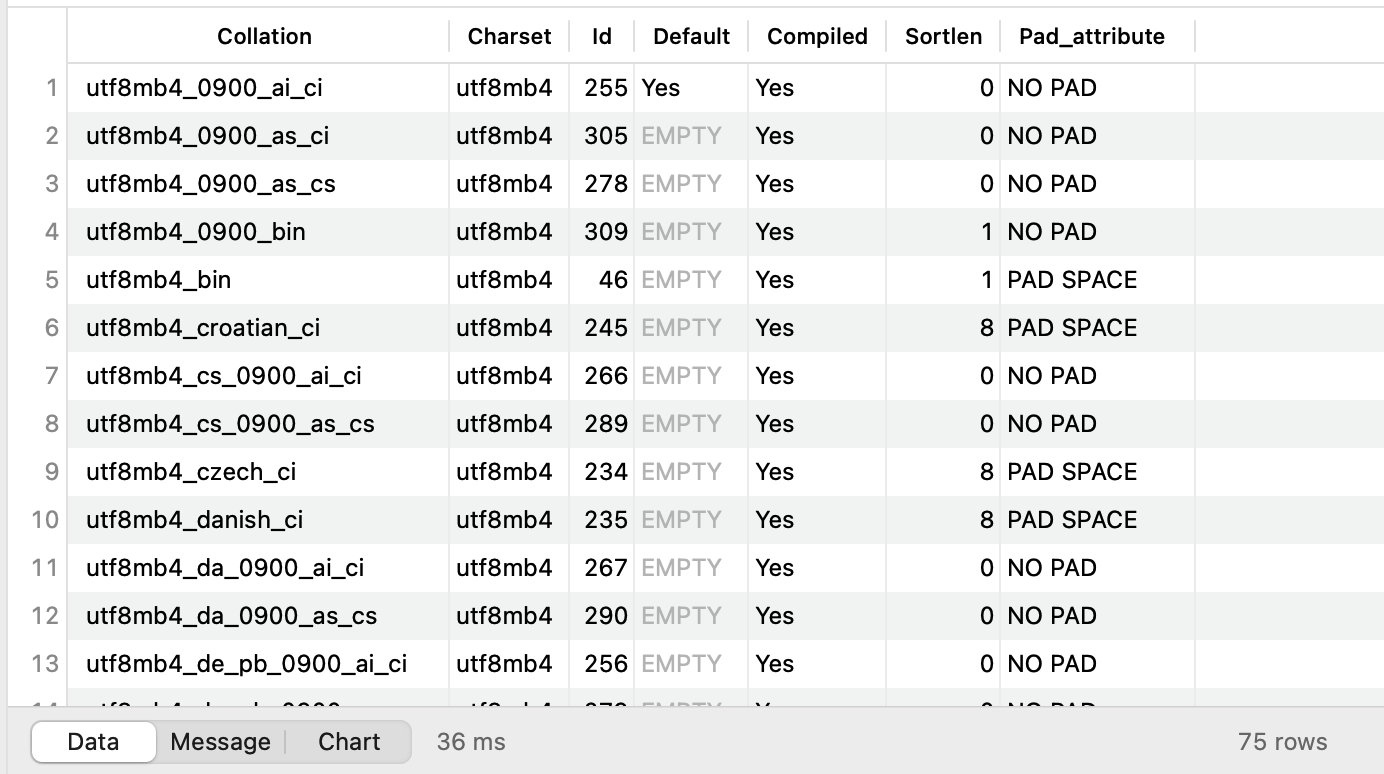Image resolution: width=1384 pixels, height=774 pixels.
Task: Click Id value 234
Action: coord(606,472)
